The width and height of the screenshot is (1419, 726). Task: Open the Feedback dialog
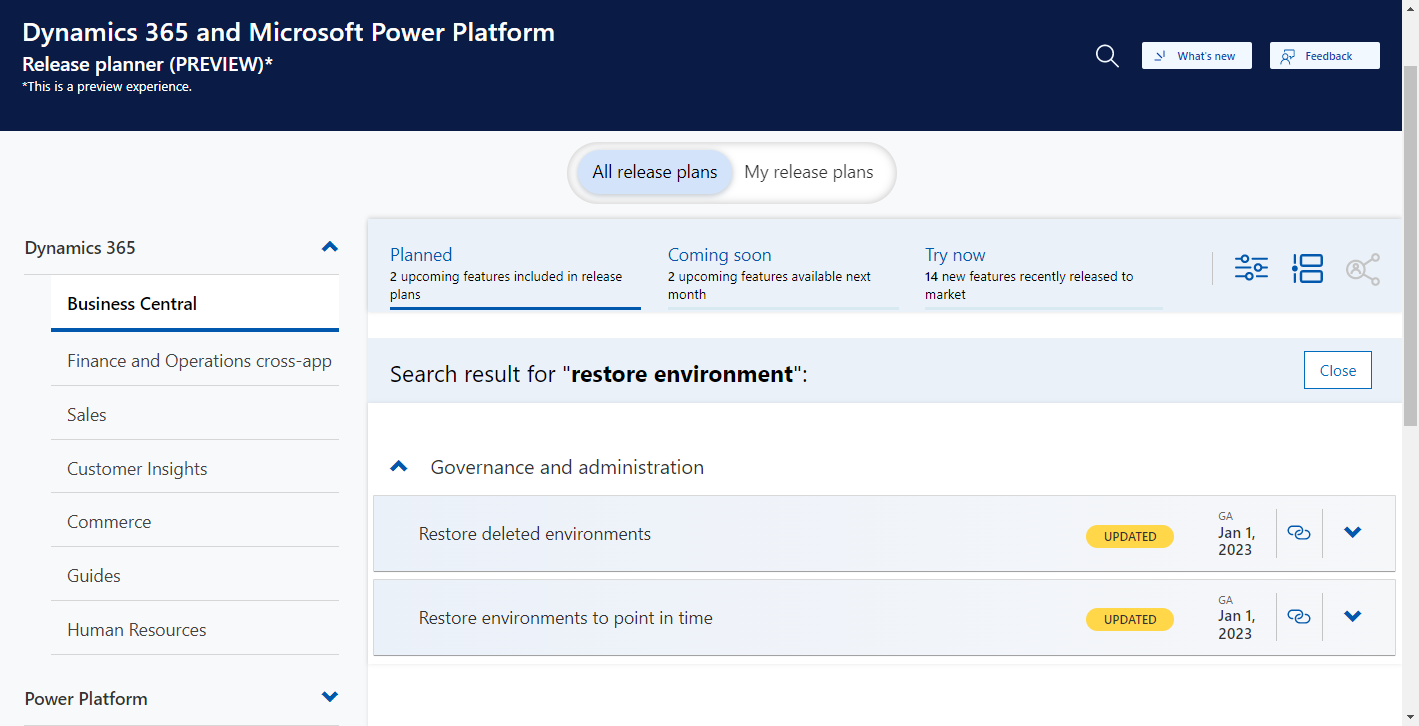click(1324, 55)
